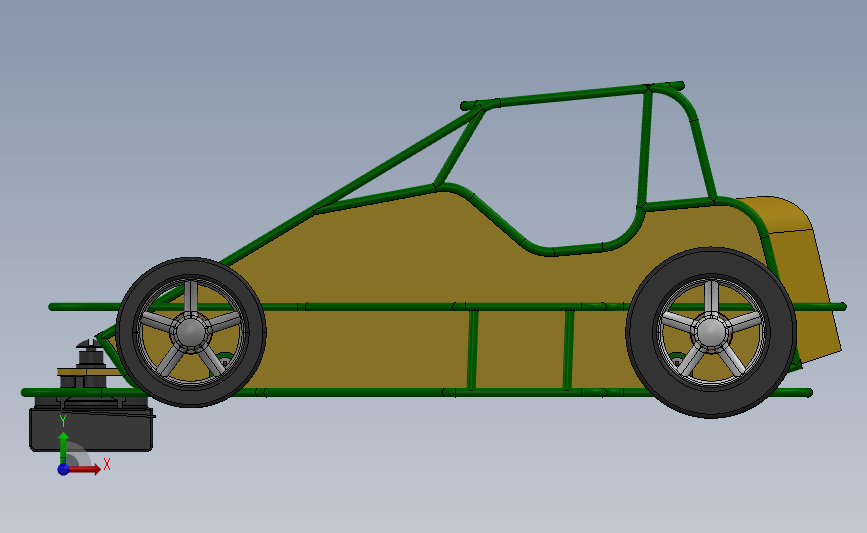Click the green Y axis label
Viewport: 867px width, 533px height.
63,422
